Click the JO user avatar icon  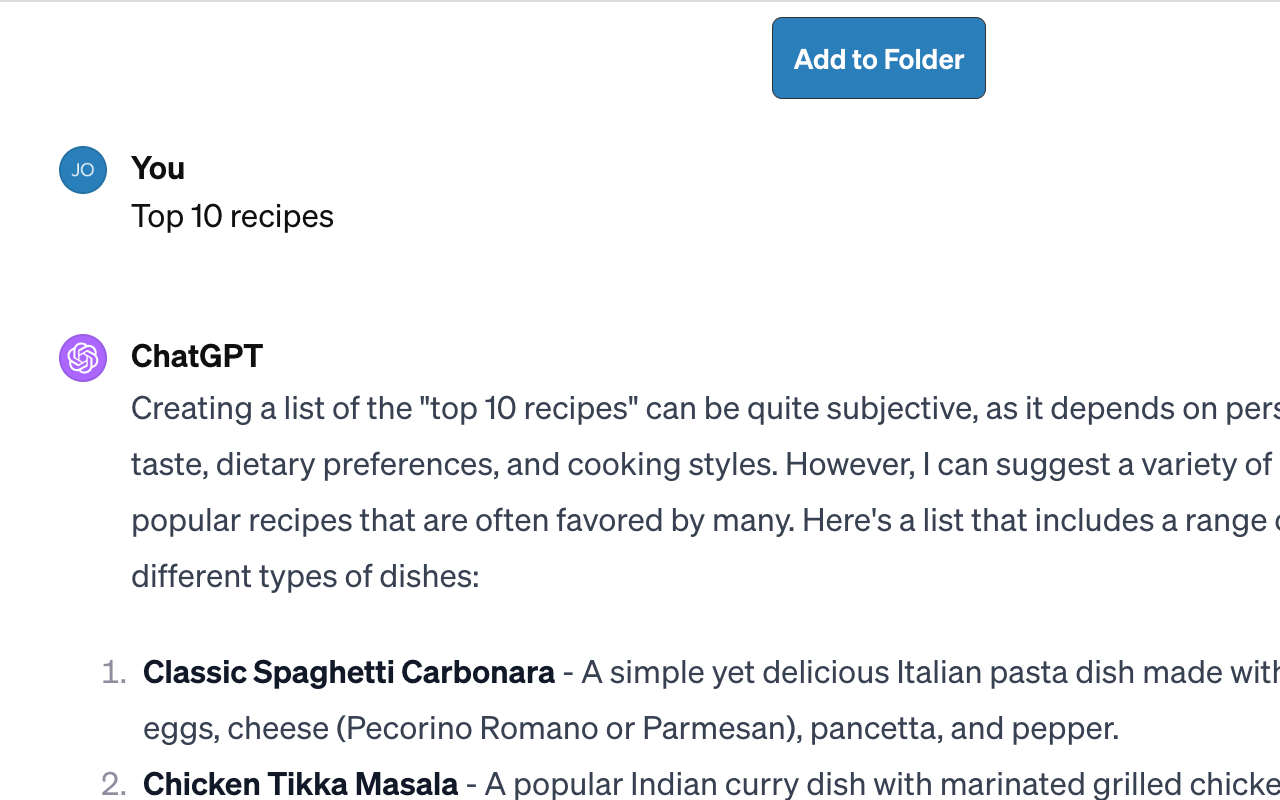[83, 170]
